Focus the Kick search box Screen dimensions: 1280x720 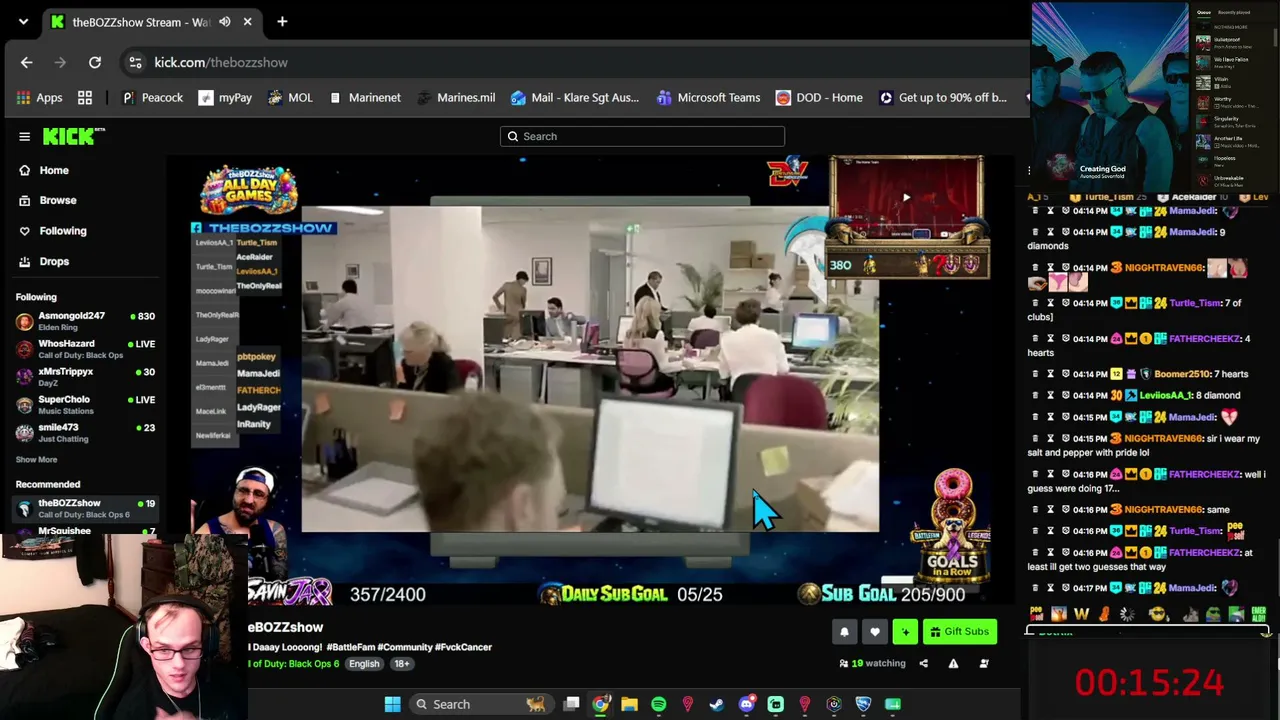point(642,136)
